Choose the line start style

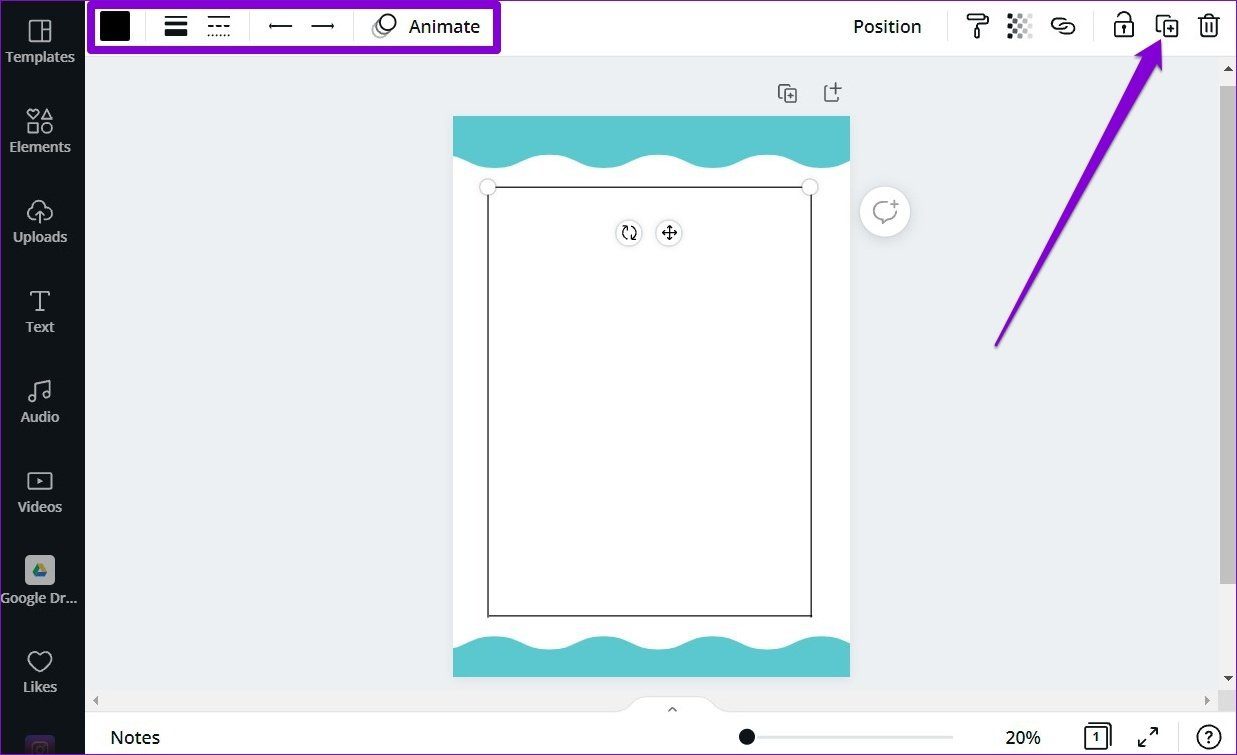coord(281,26)
